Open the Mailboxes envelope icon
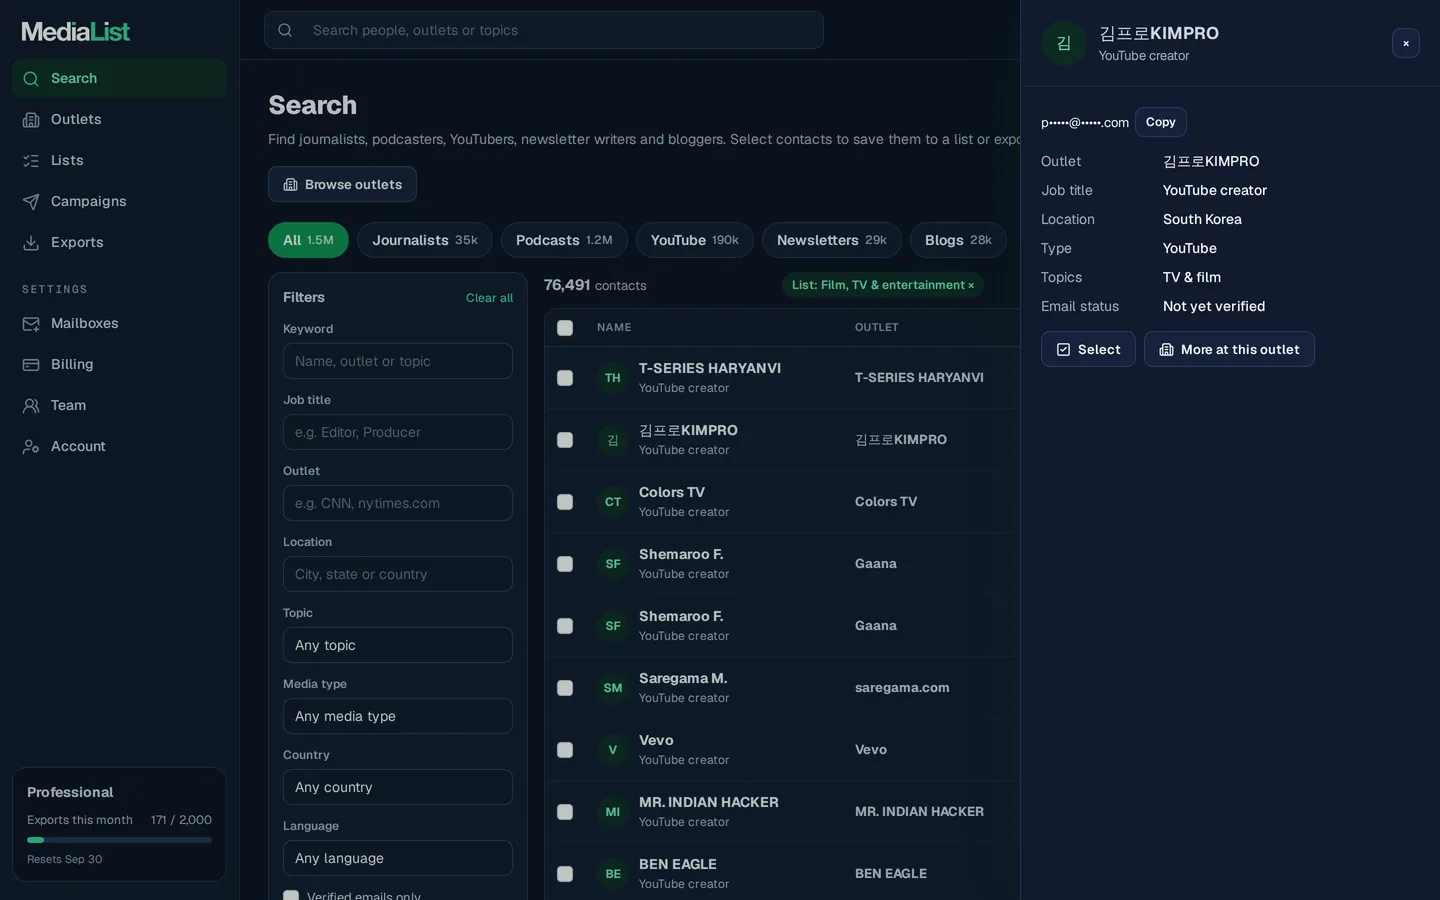 31,324
